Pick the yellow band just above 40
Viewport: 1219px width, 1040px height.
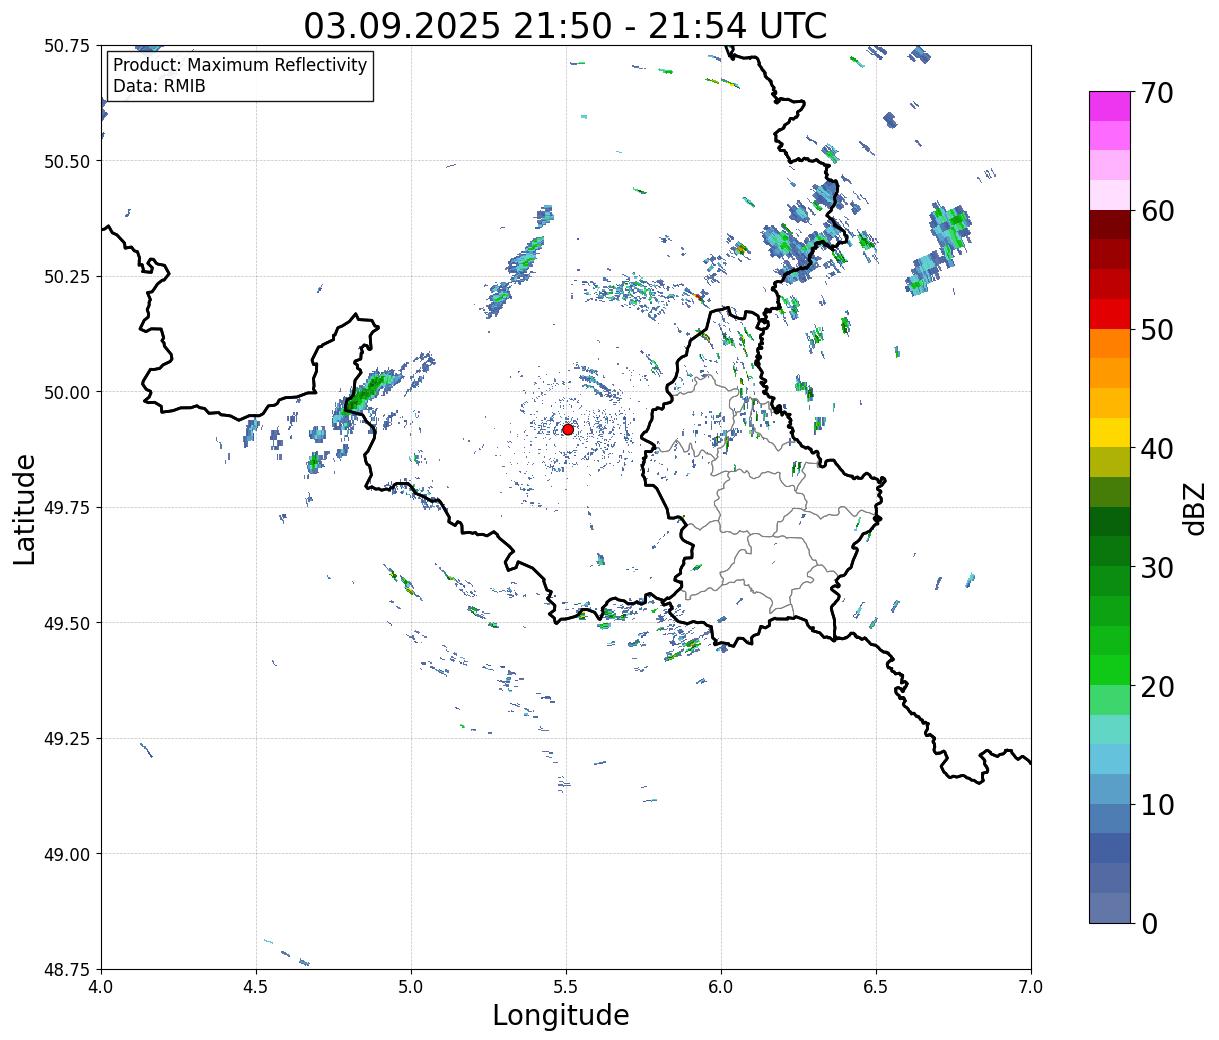[x=1110, y=433]
